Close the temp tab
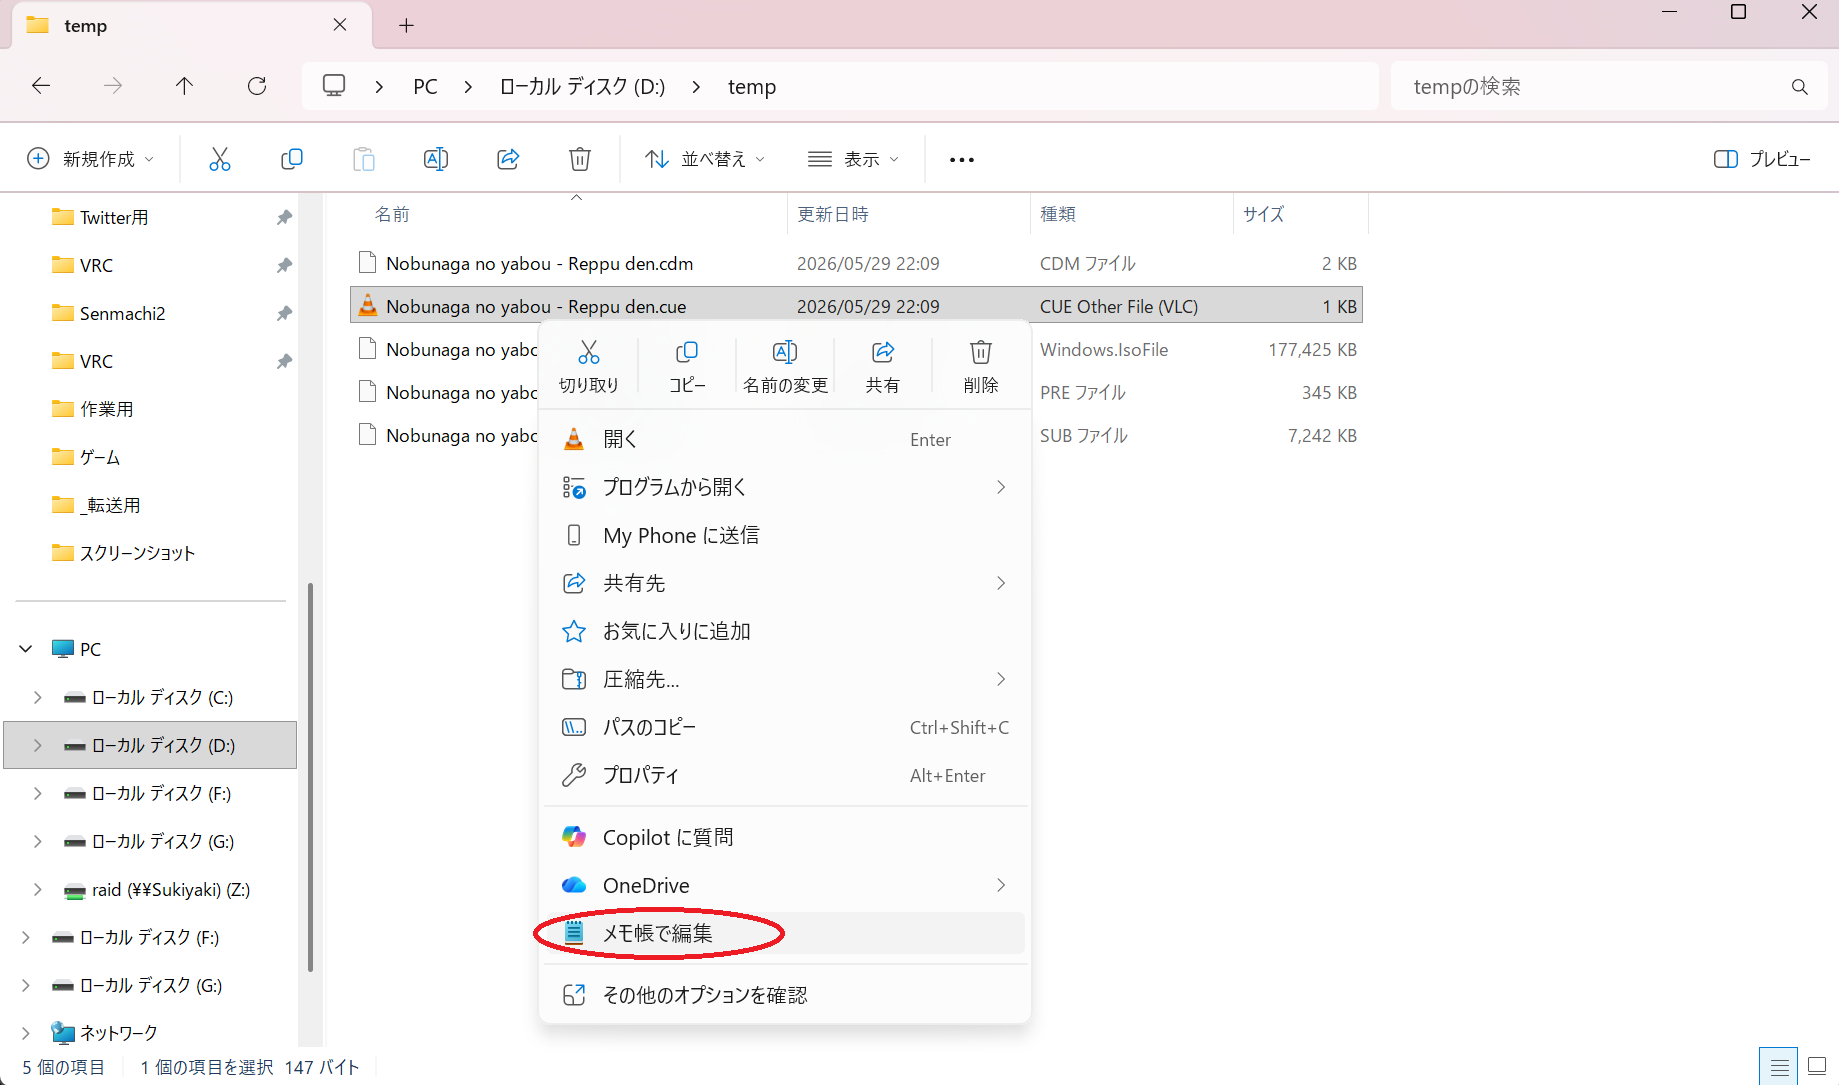Screen dimensions: 1839x1085 pos(340,25)
